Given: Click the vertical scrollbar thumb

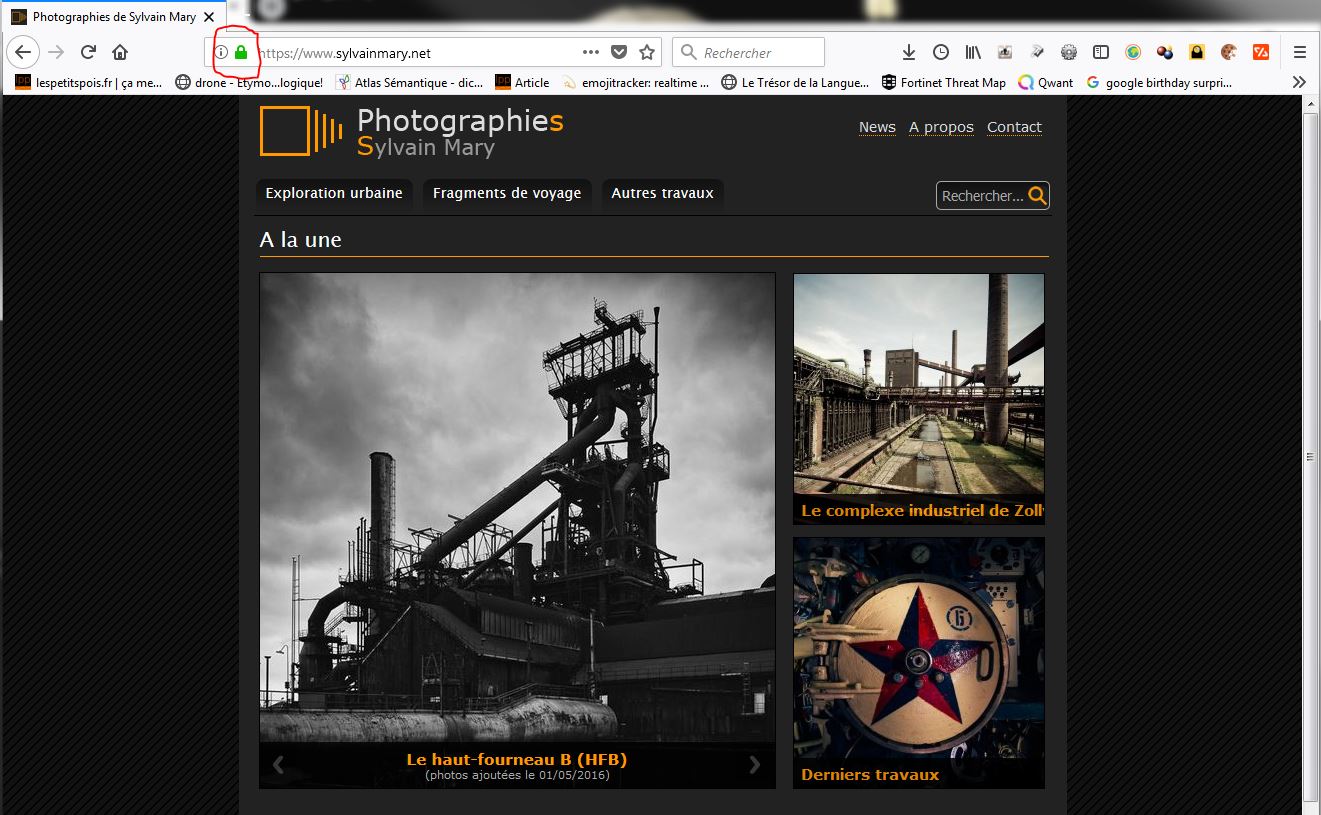Looking at the screenshot, I should pyautogui.click(x=1311, y=456).
